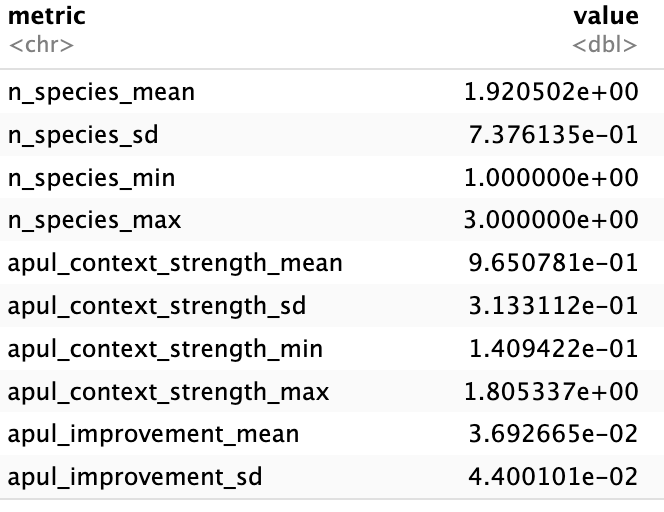Click the n_species_sd metric cell
The image size is (664, 512).
(x=83, y=135)
